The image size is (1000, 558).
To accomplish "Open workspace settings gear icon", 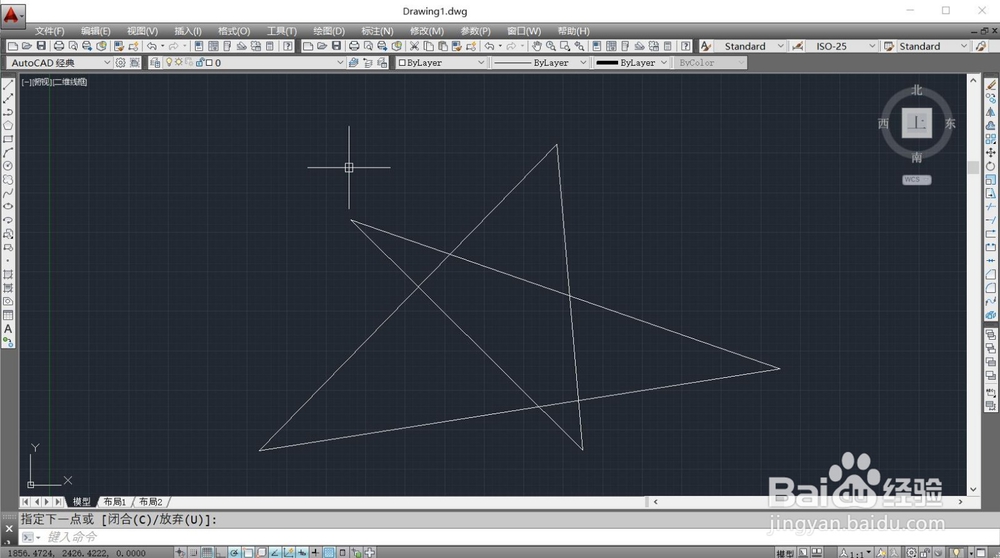I will pyautogui.click(x=121, y=62).
